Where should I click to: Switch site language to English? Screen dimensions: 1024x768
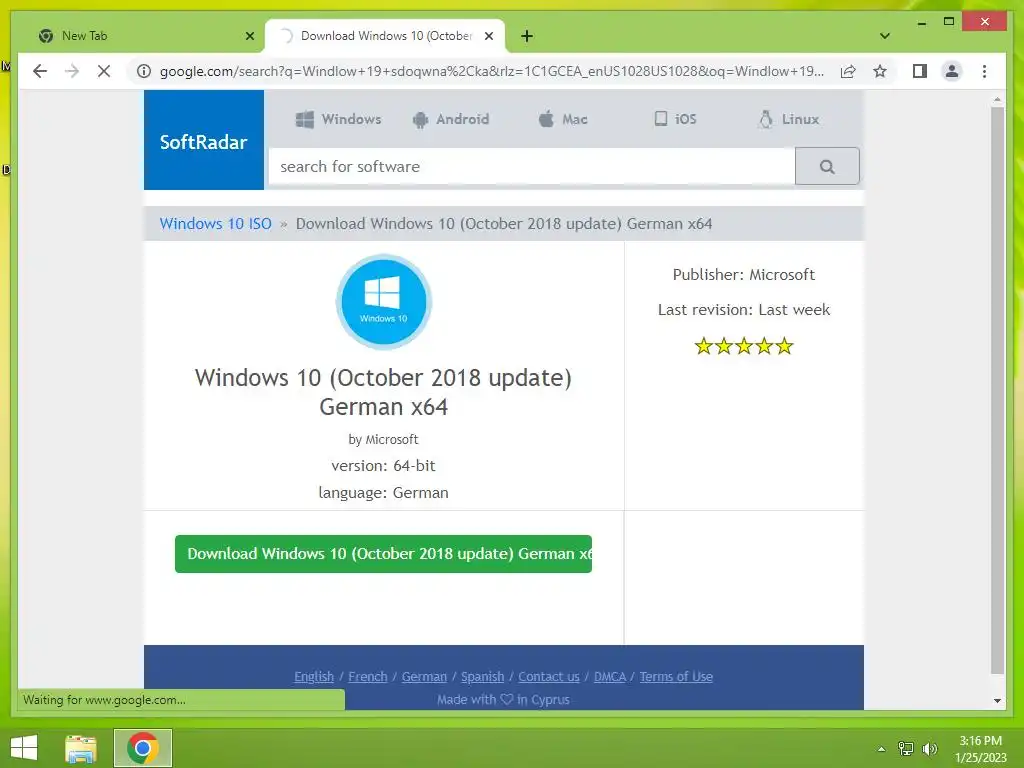point(314,677)
